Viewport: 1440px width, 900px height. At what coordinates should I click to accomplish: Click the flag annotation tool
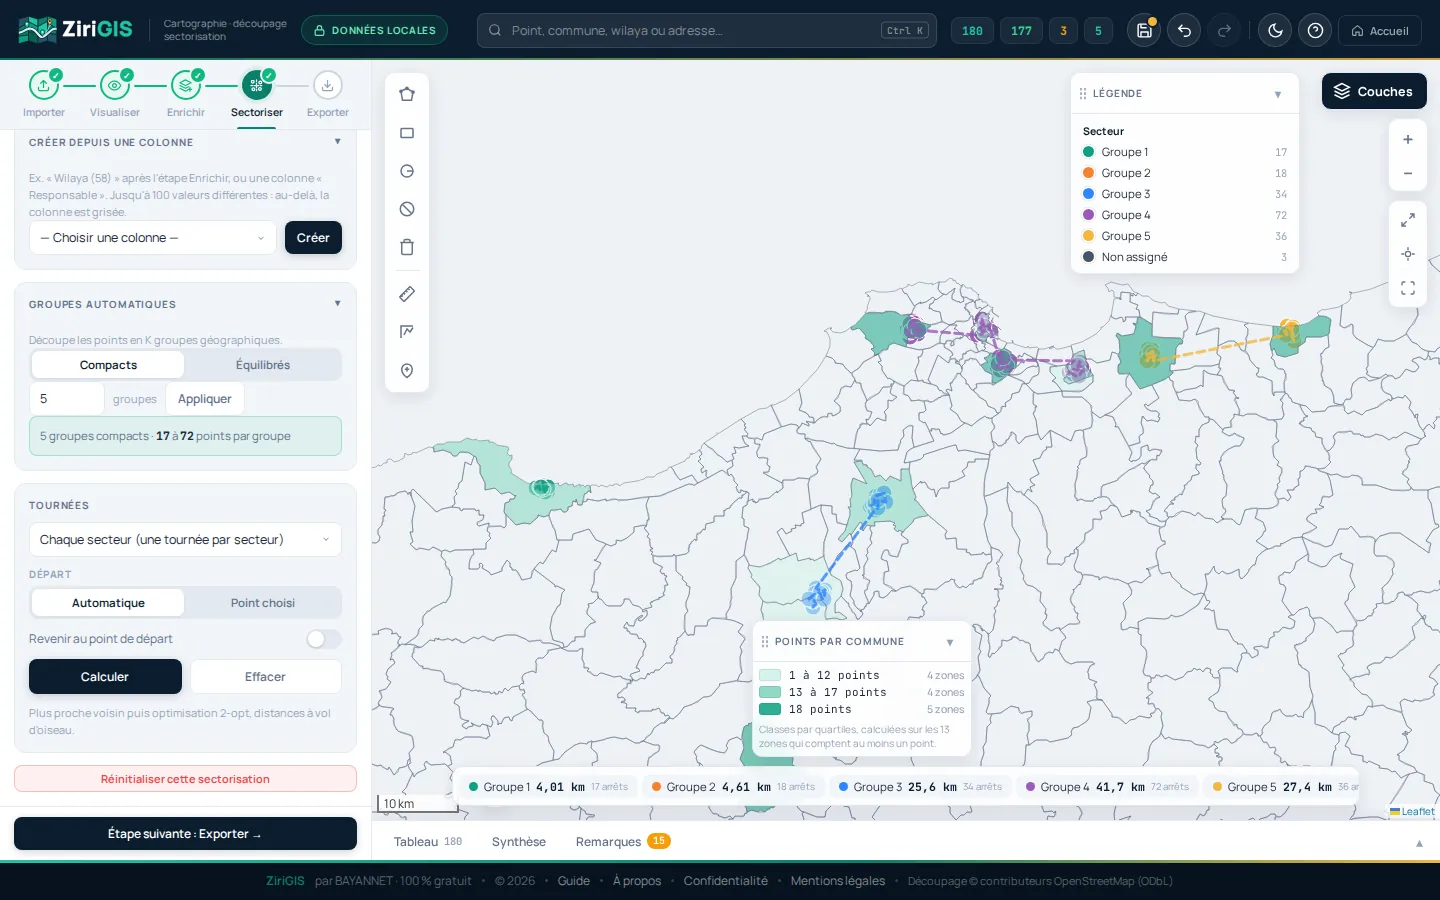click(407, 332)
